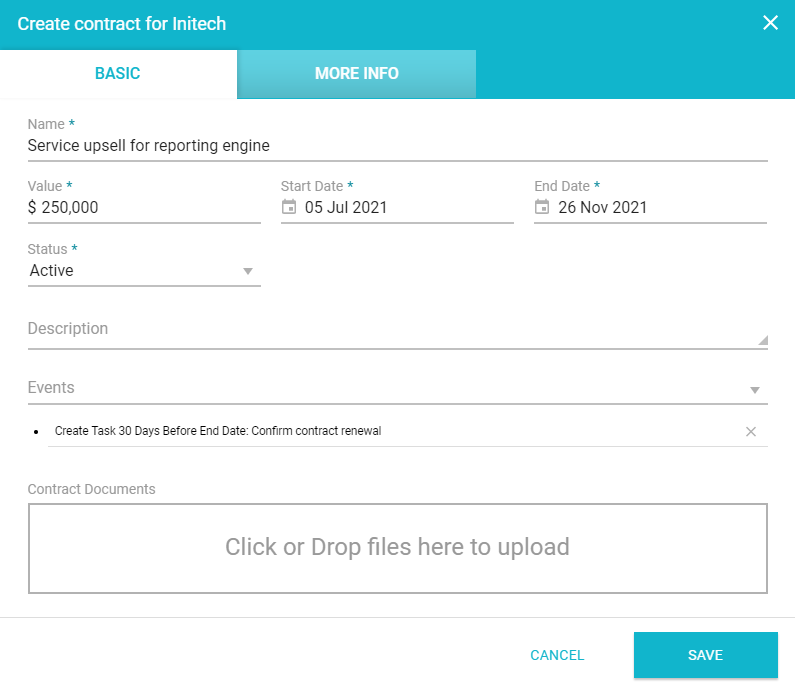The image size is (795, 685).
Task: Click the contract Name input field
Action: point(397,146)
